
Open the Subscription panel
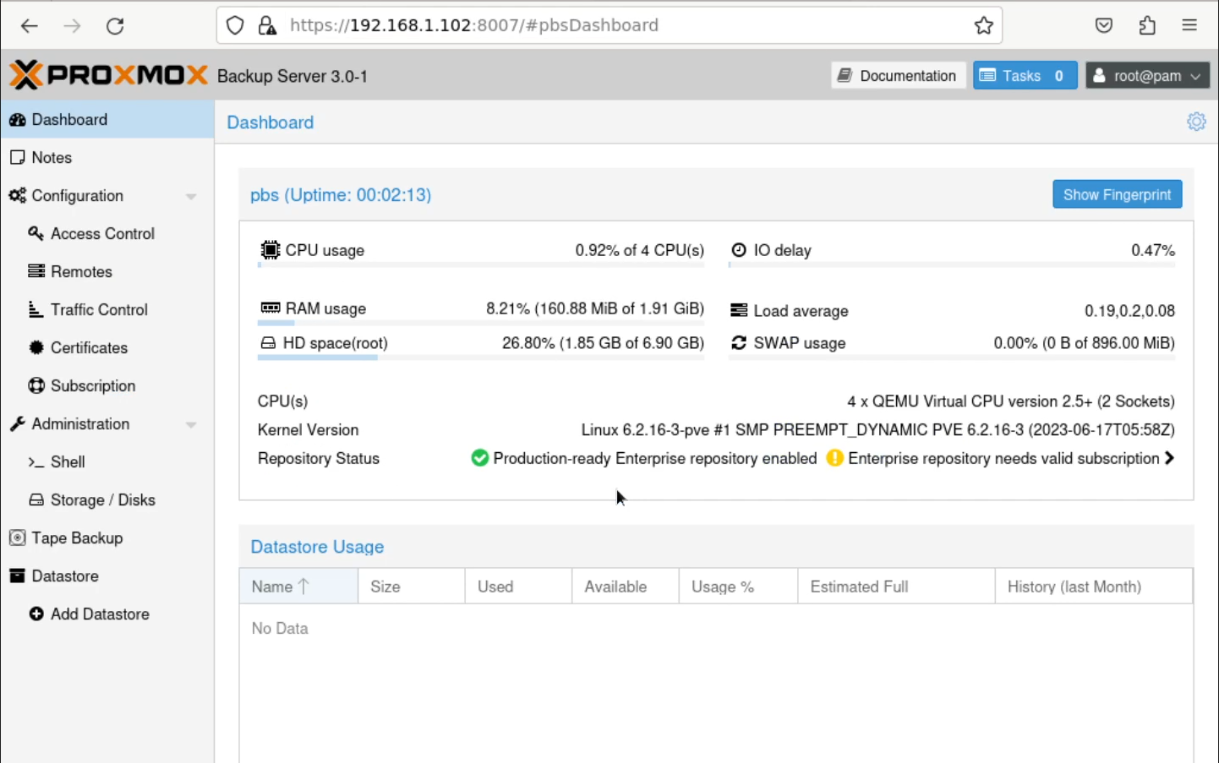click(92, 385)
